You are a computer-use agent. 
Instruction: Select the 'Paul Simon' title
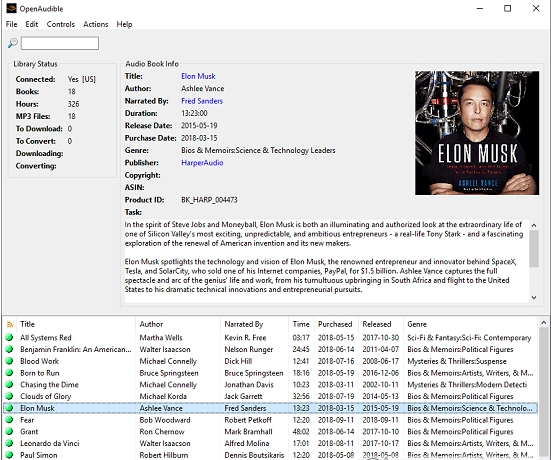39,455
